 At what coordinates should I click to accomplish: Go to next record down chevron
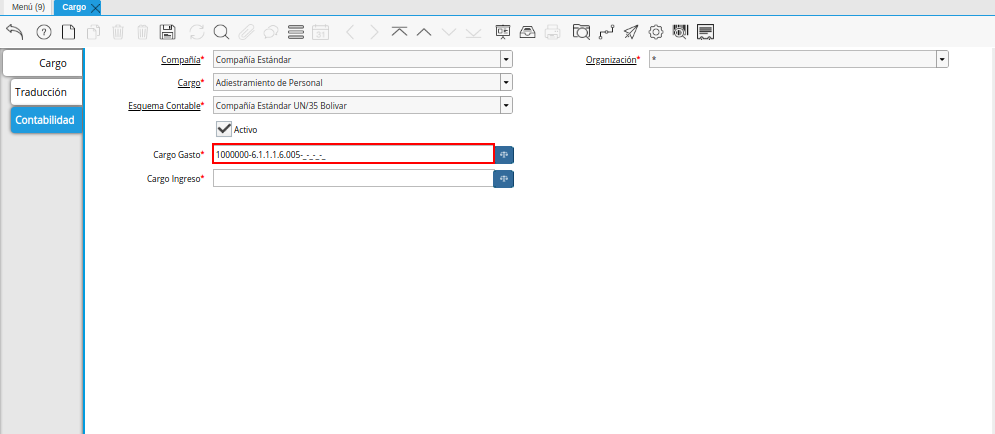coord(449,32)
